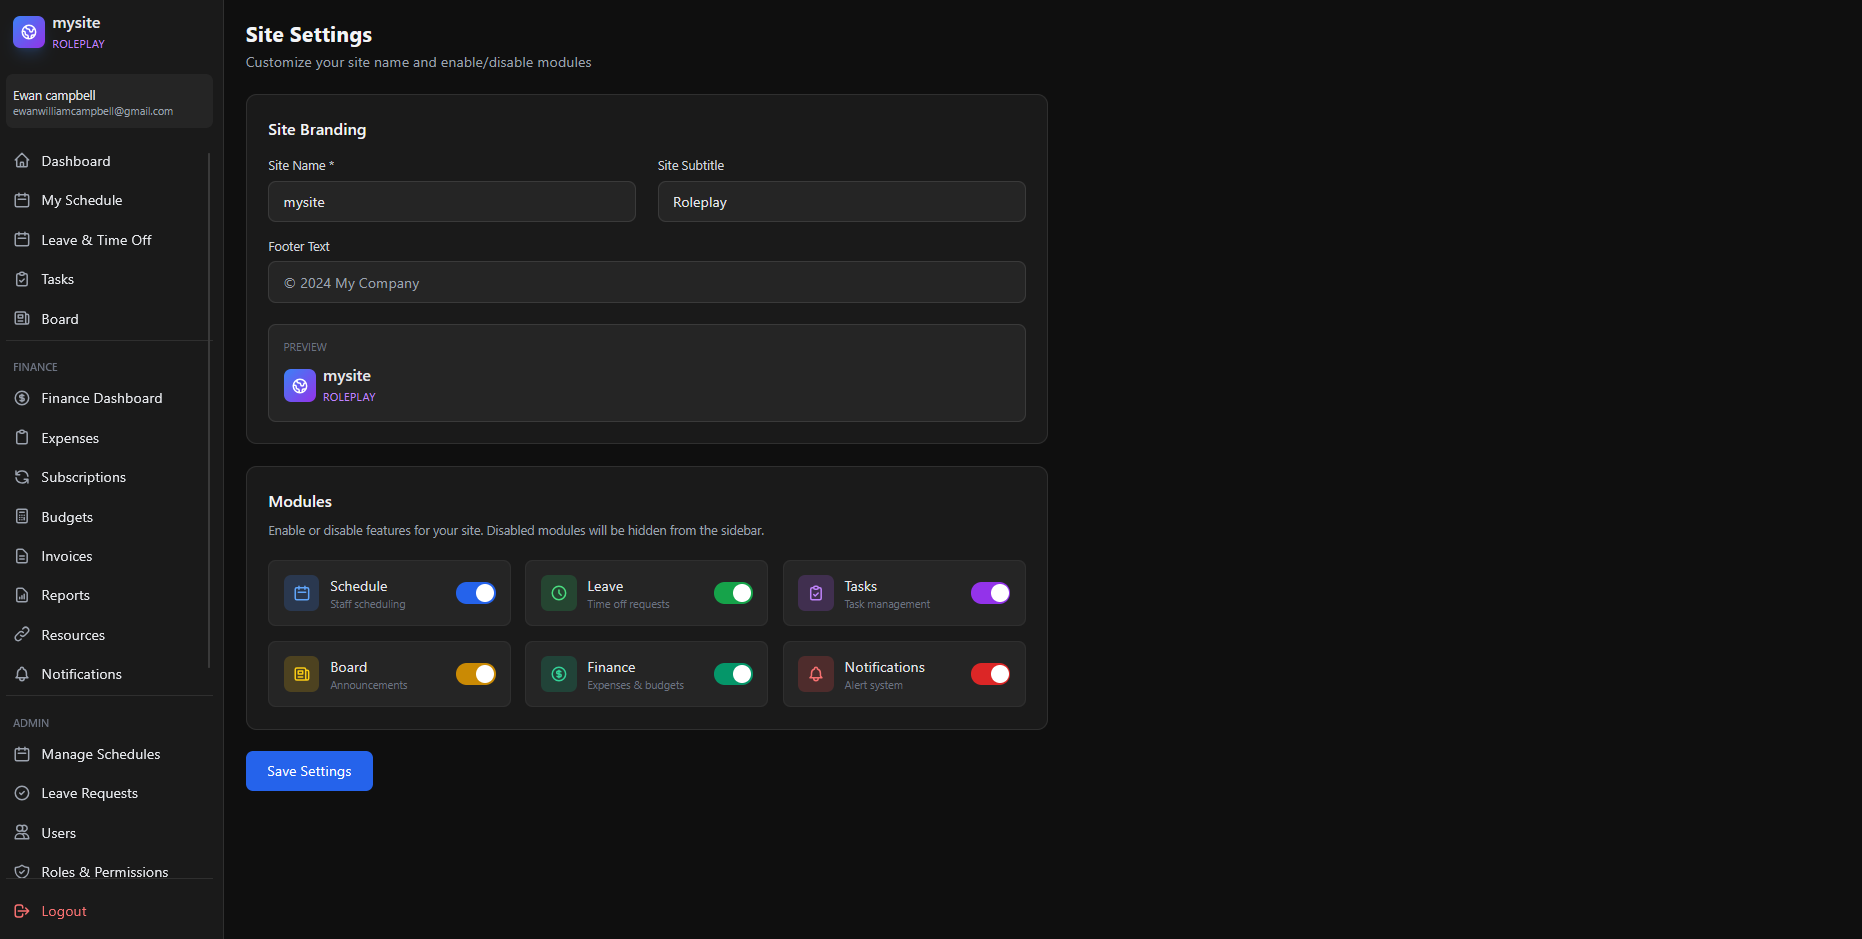Open My Schedule from the sidebar
This screenshot has width=1862, height=939.
pyautogui.click(x=82, y=200)
